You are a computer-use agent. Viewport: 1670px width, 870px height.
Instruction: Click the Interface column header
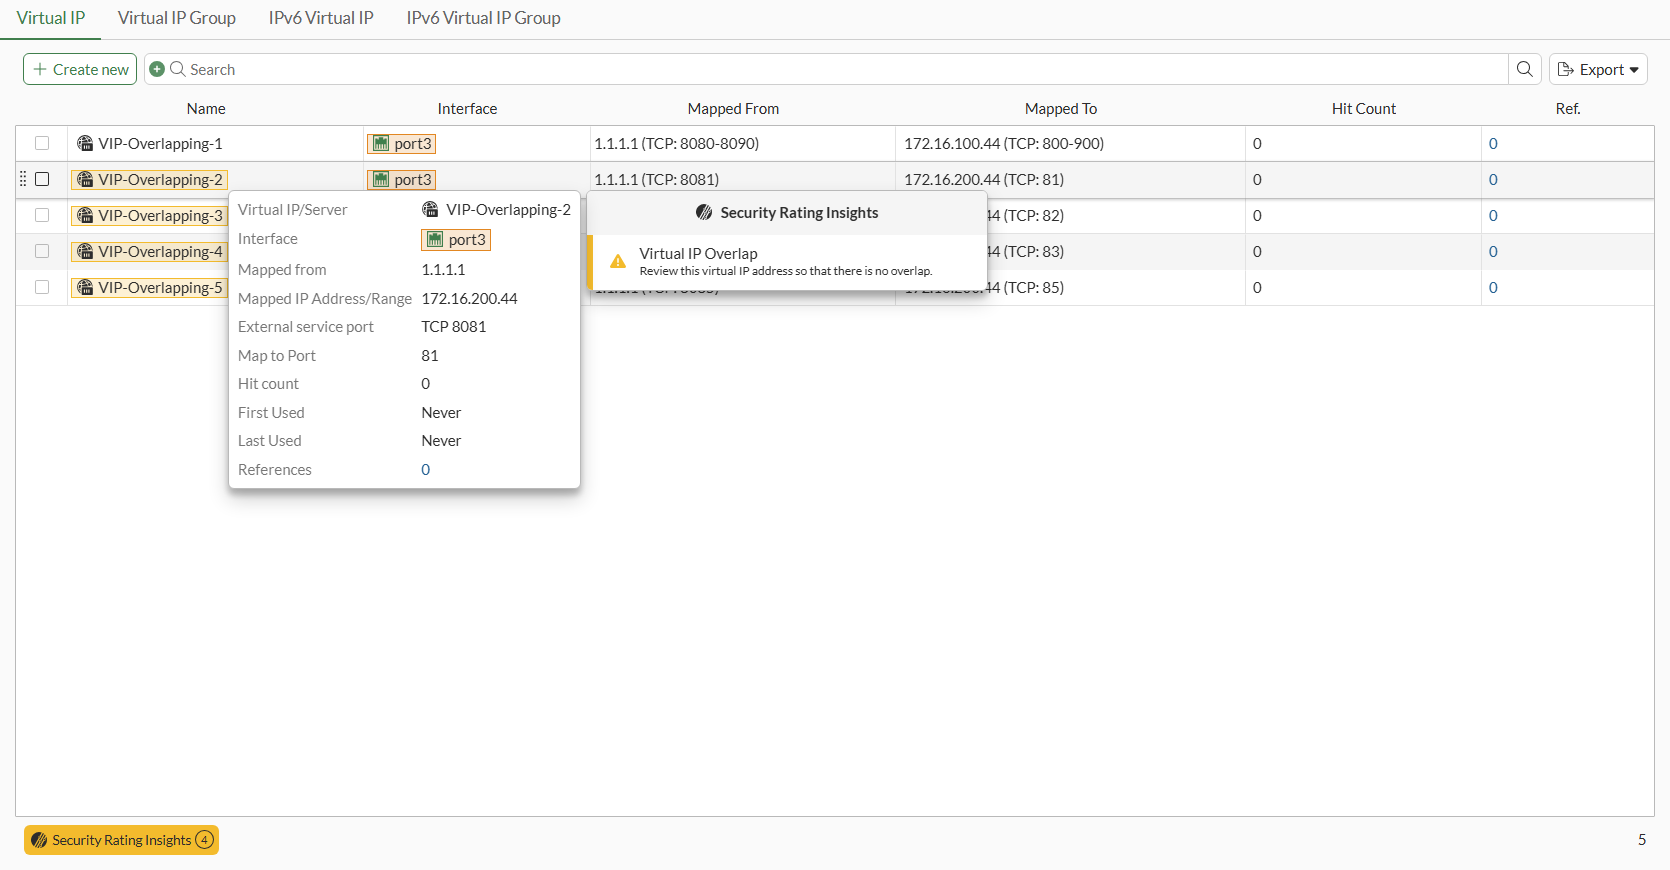pos(467,108)
